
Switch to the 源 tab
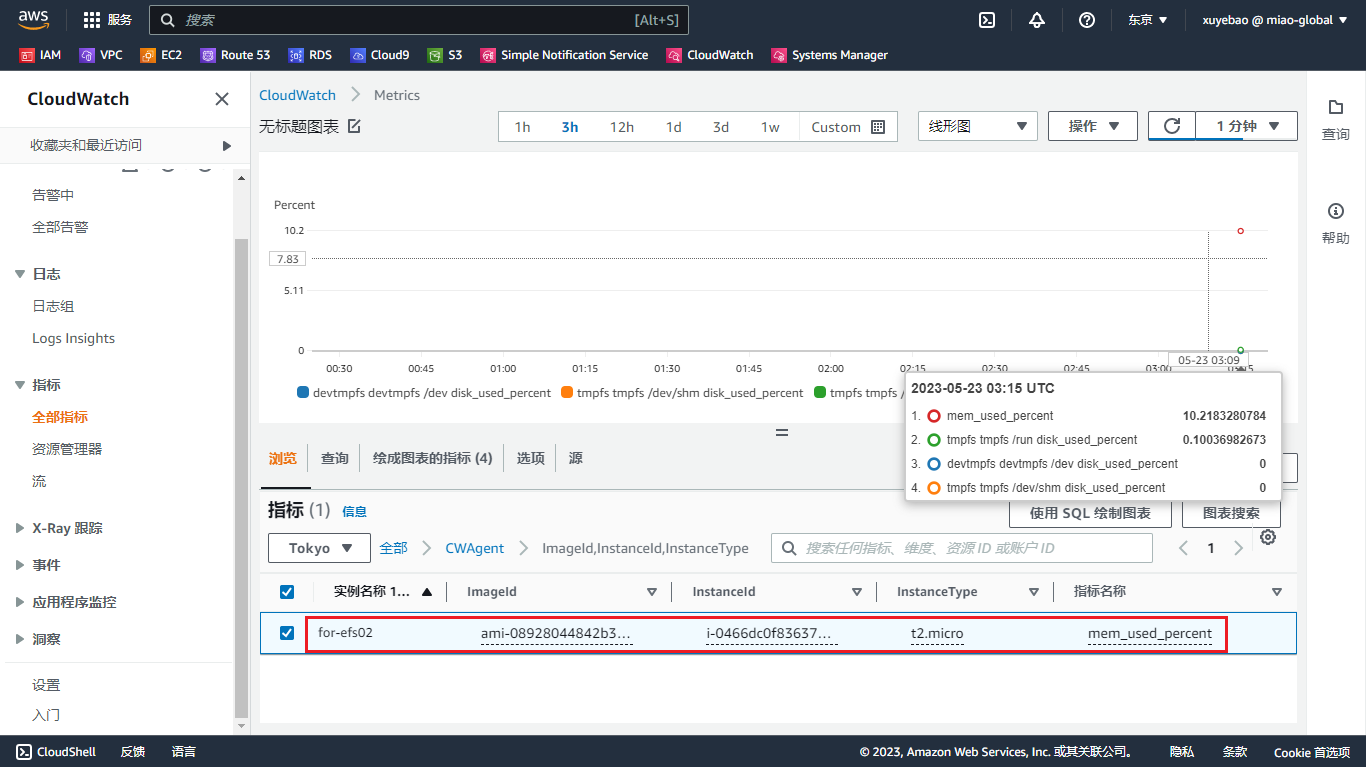(576, 458)
